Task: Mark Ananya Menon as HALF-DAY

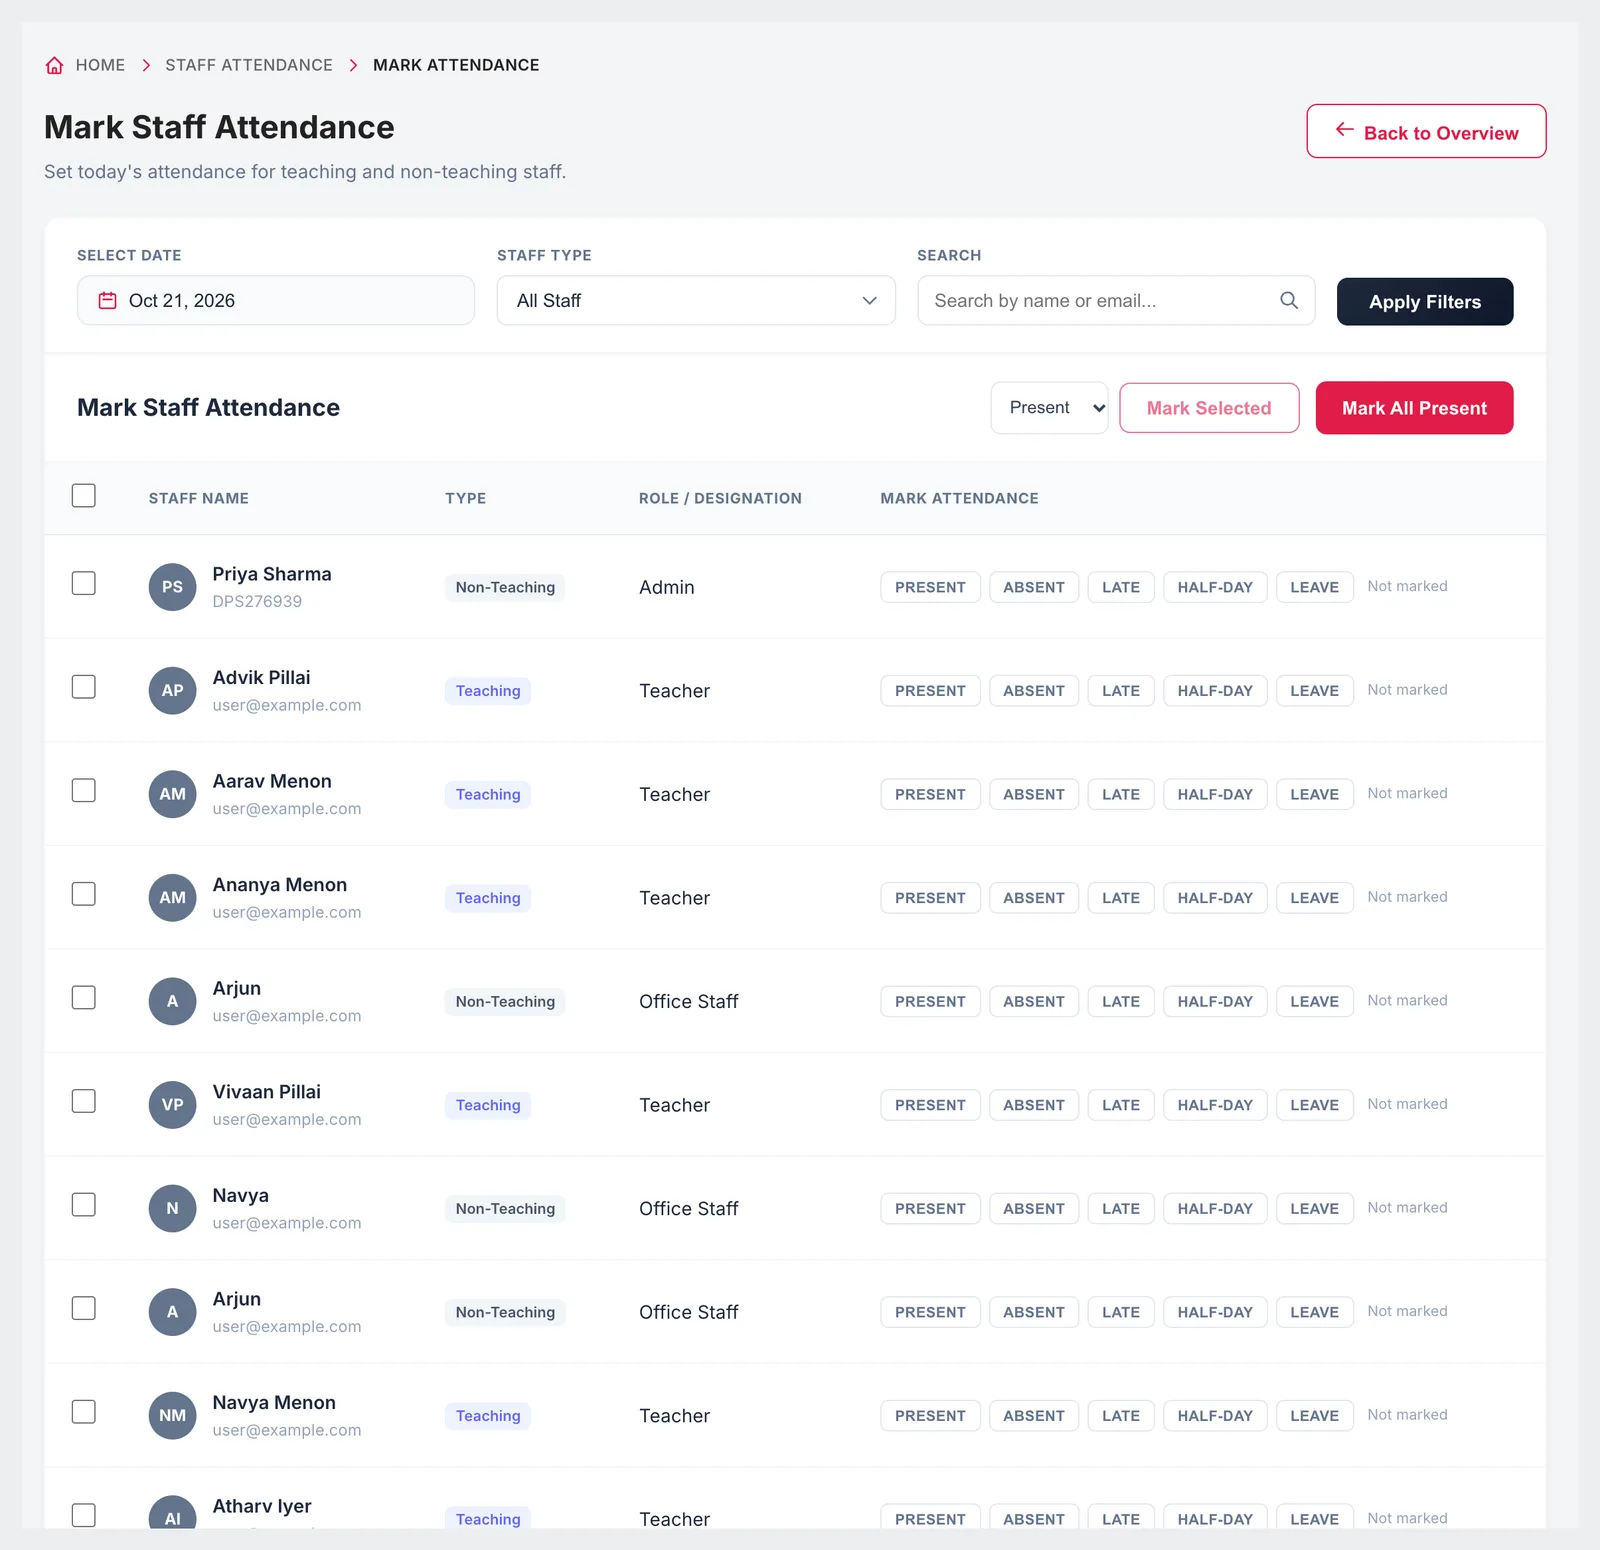Action: click(x=1215, y=898)
